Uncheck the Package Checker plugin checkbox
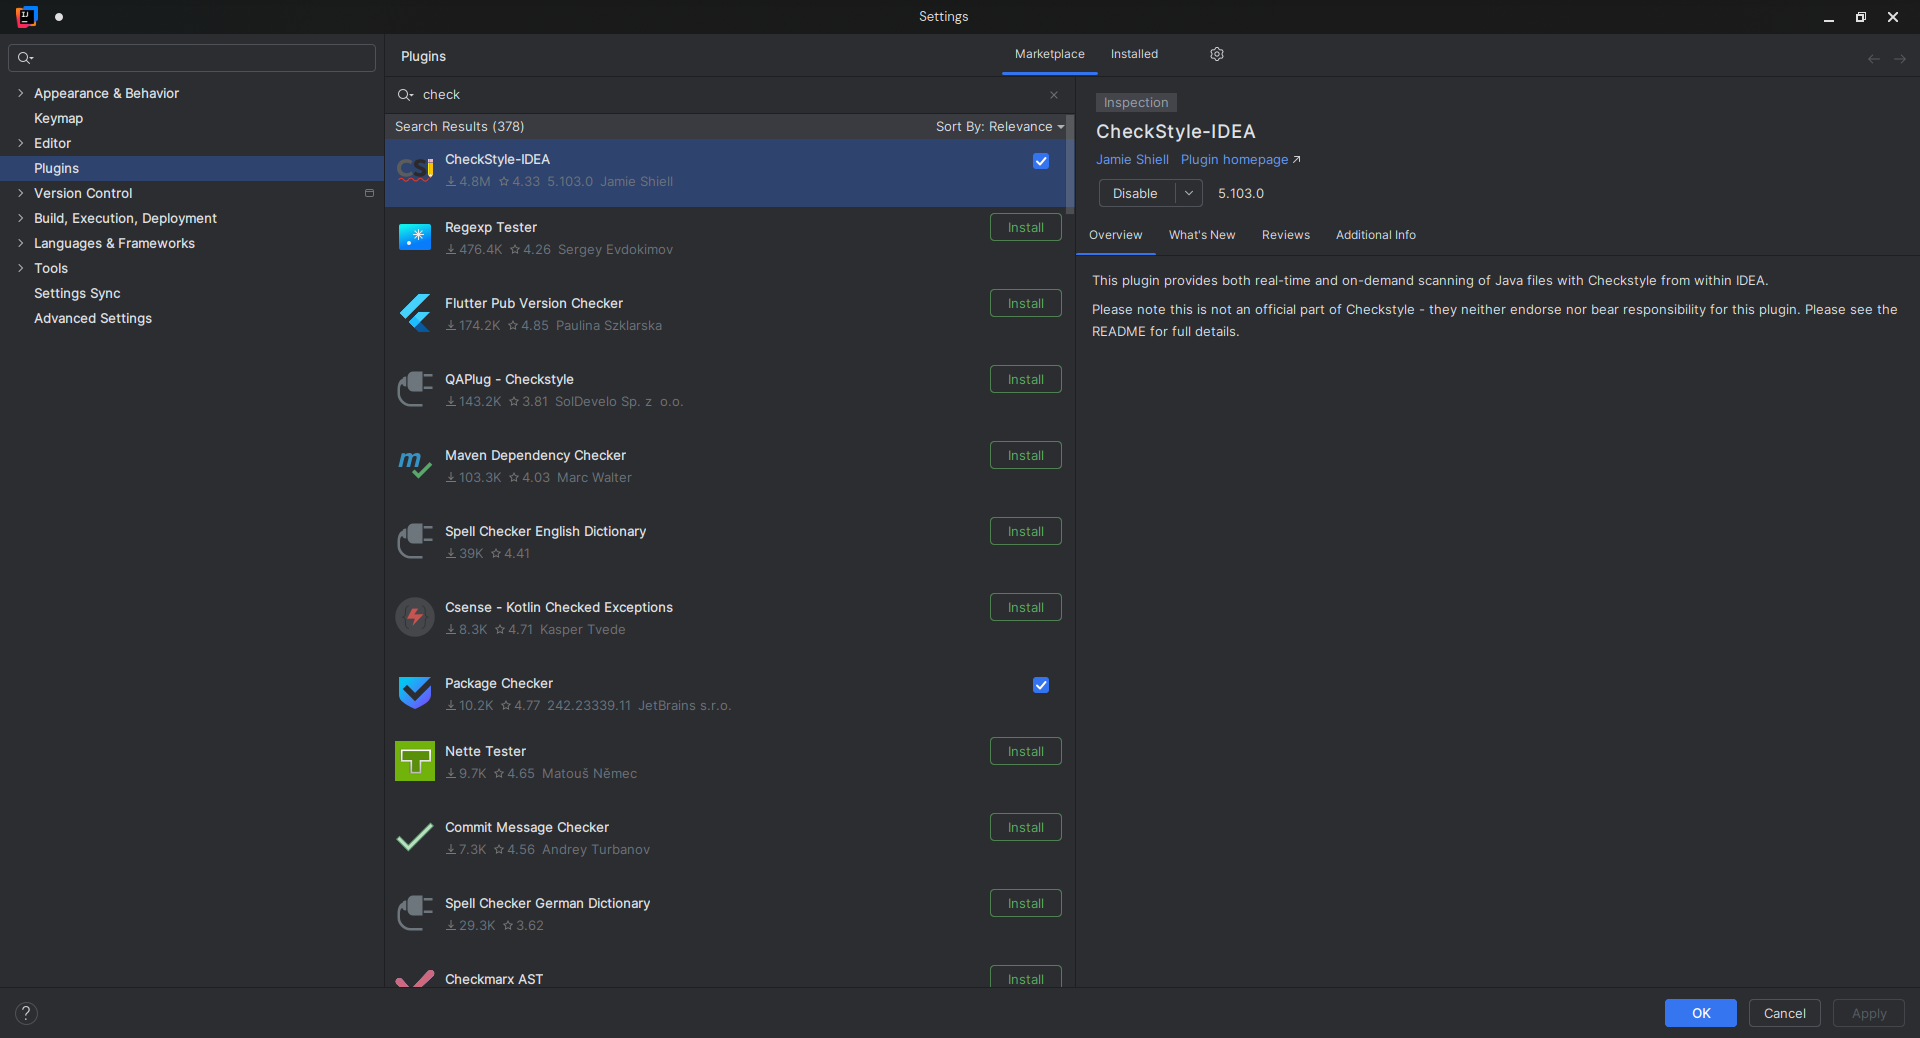 pyautogui.click(x=1041, y=685)
